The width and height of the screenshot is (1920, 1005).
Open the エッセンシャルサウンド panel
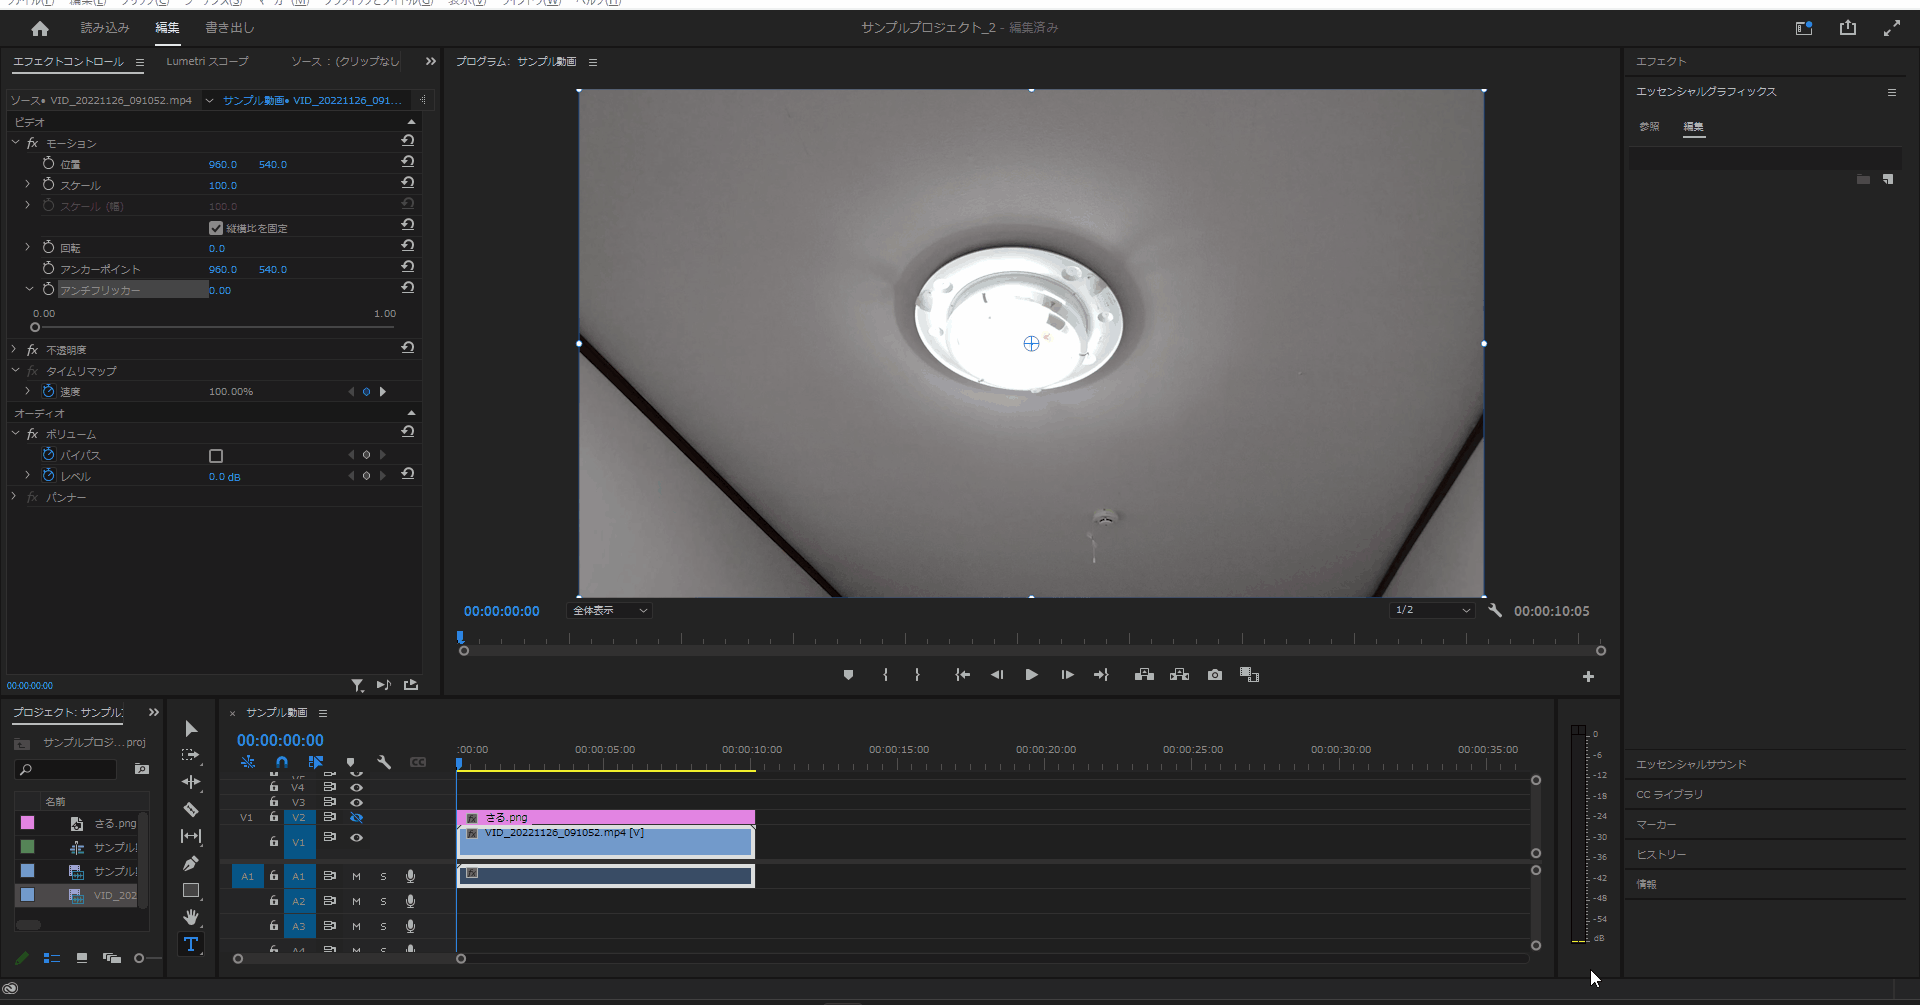[1691, 764]
